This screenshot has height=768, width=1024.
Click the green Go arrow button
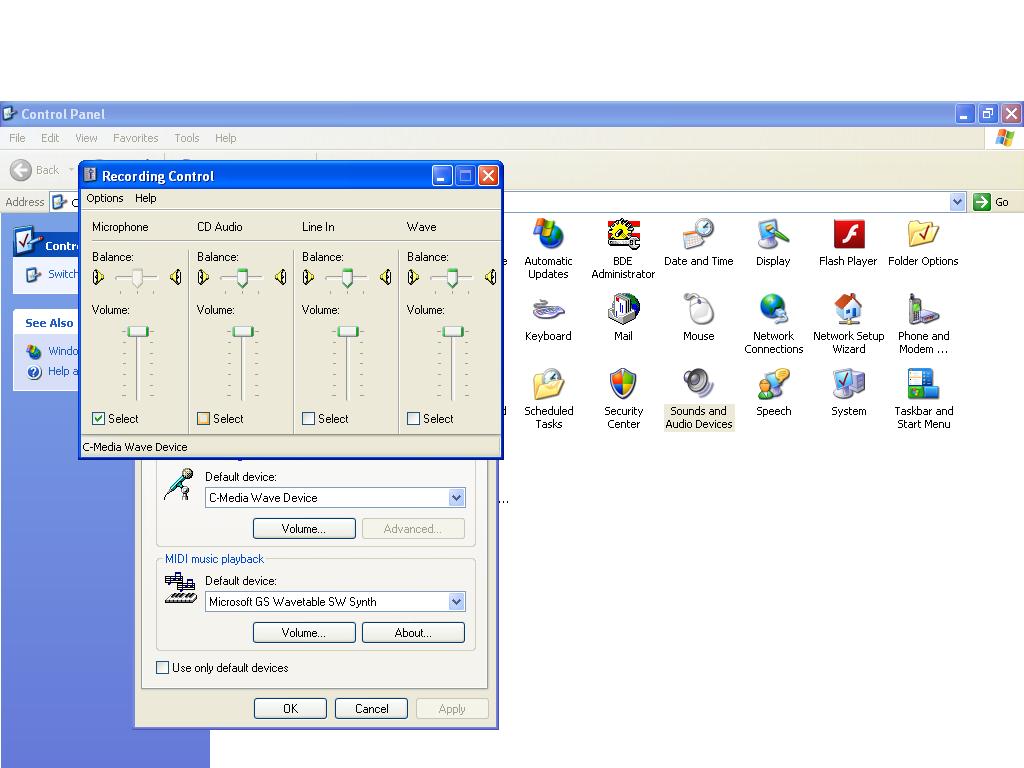click(982, 202)
